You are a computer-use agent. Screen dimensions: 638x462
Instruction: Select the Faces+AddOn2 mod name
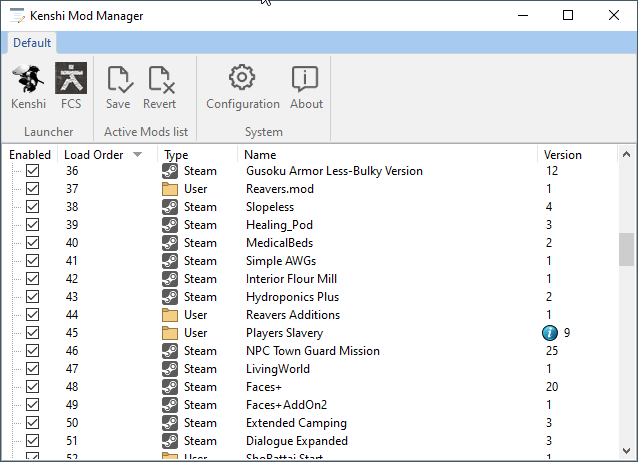point(286,405)
